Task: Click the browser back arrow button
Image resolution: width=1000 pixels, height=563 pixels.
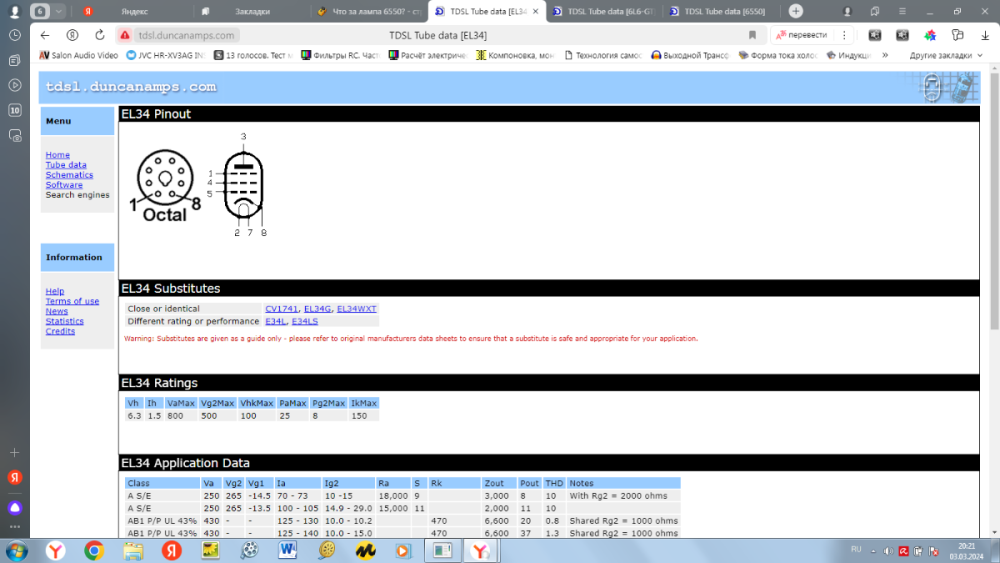Action: coord(46,34)
